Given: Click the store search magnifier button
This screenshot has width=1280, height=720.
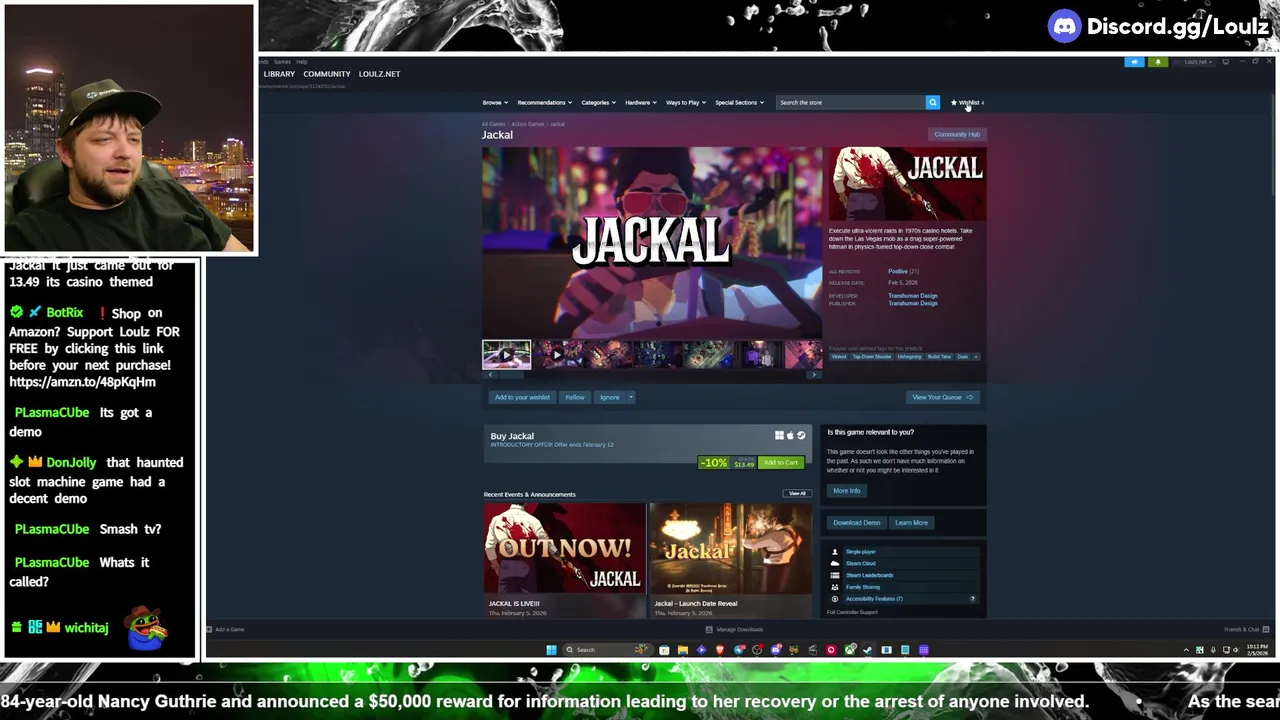Looking at the screenshot, I should 932,102.
